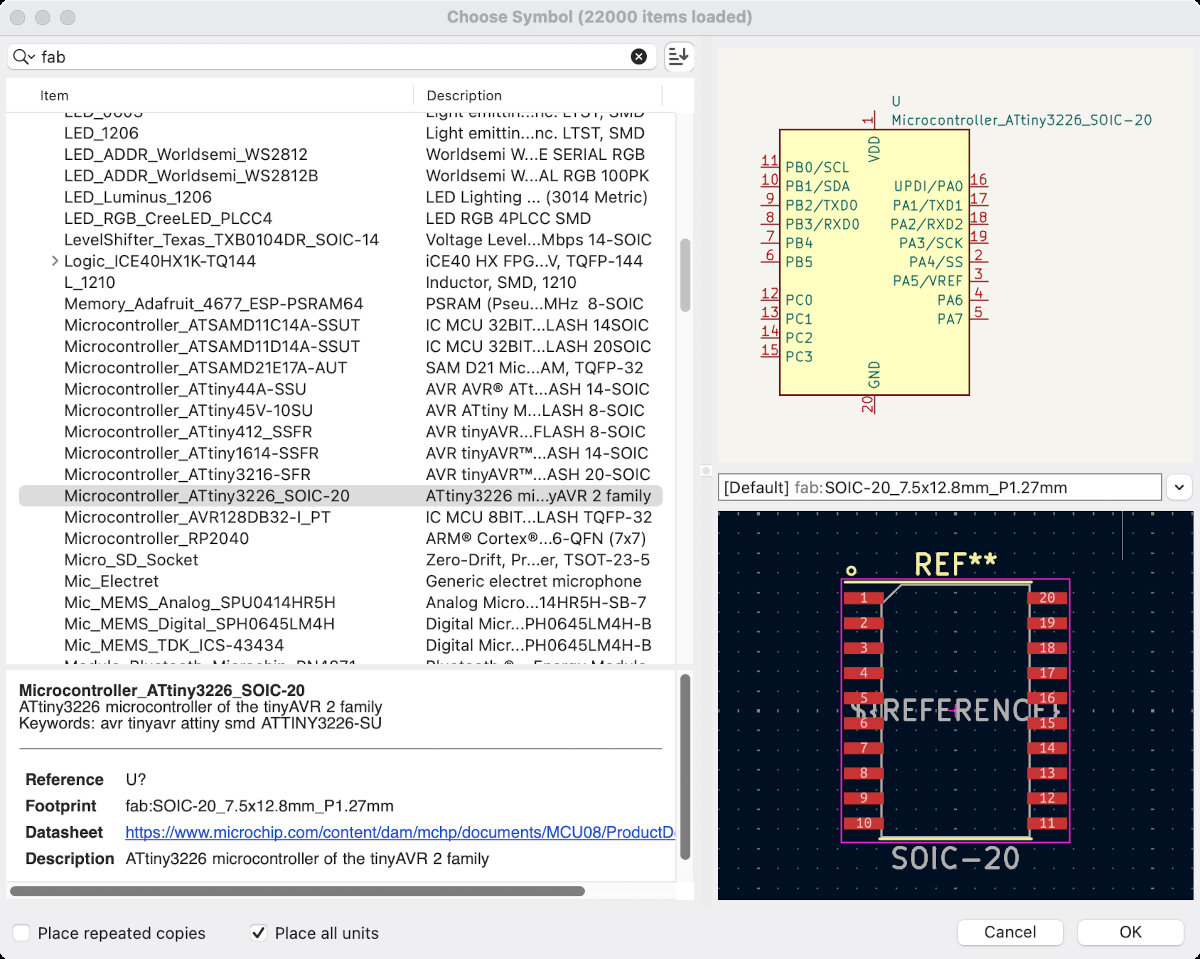Open the sort options button

[678, 57]
